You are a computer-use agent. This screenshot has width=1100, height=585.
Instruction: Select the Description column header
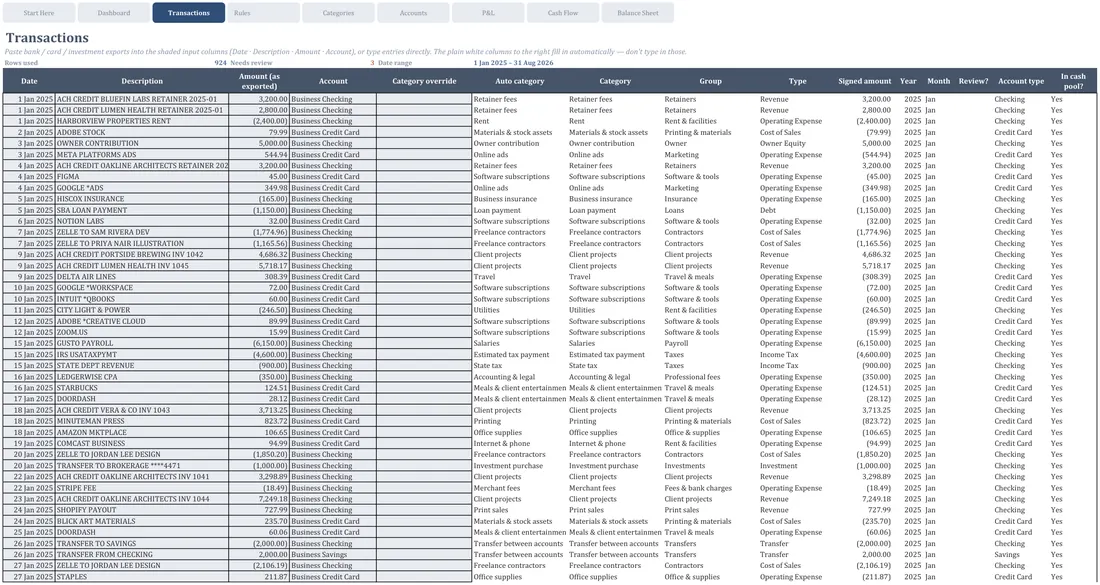click(142, 81)
